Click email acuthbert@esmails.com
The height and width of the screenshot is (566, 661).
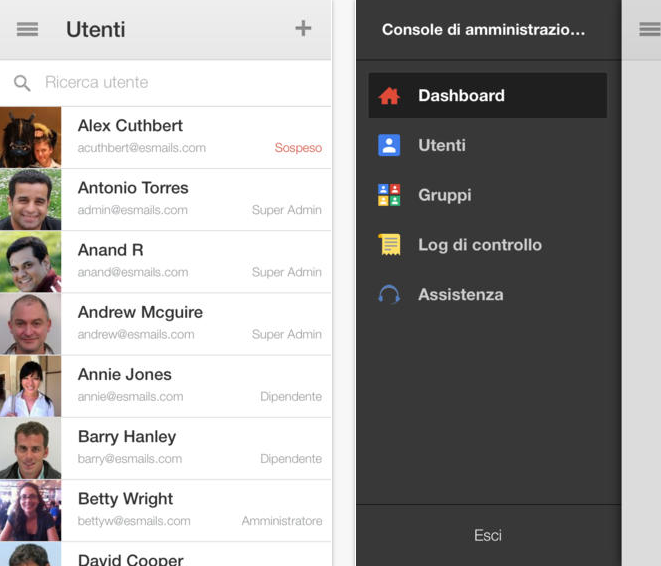(x=142, y=148)
